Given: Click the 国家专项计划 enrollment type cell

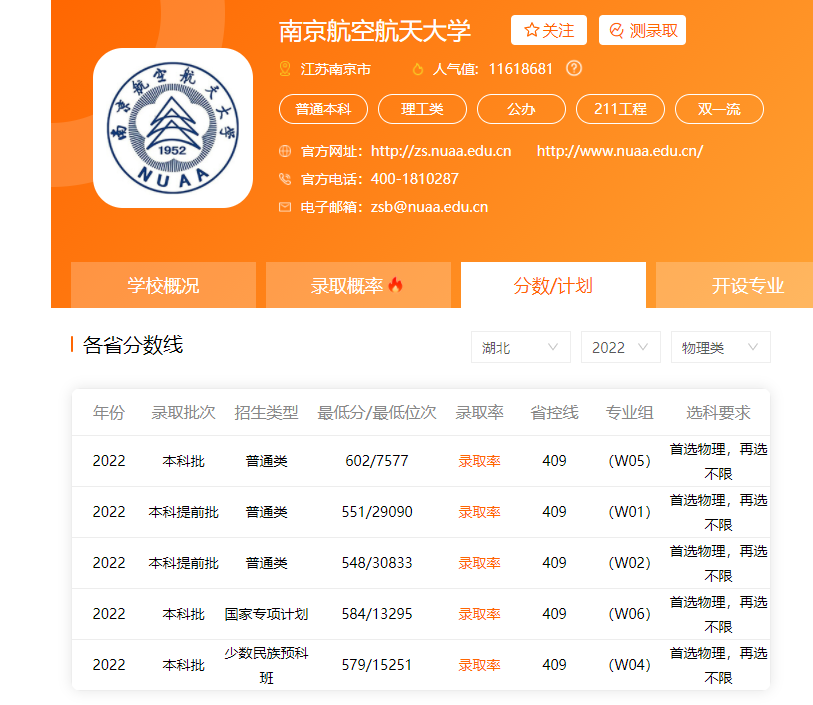Looking at the screenshot, I should [267, 614].
